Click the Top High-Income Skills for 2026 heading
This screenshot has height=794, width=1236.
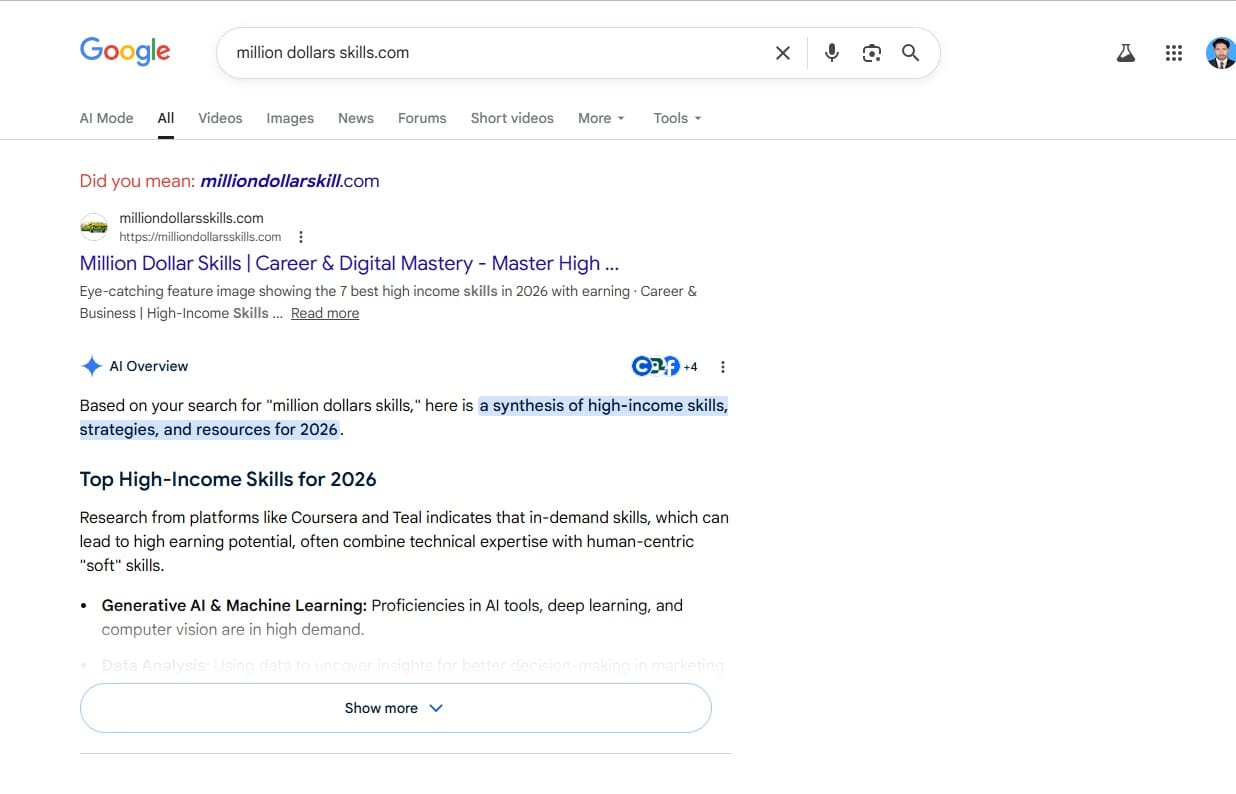(228, 479)
